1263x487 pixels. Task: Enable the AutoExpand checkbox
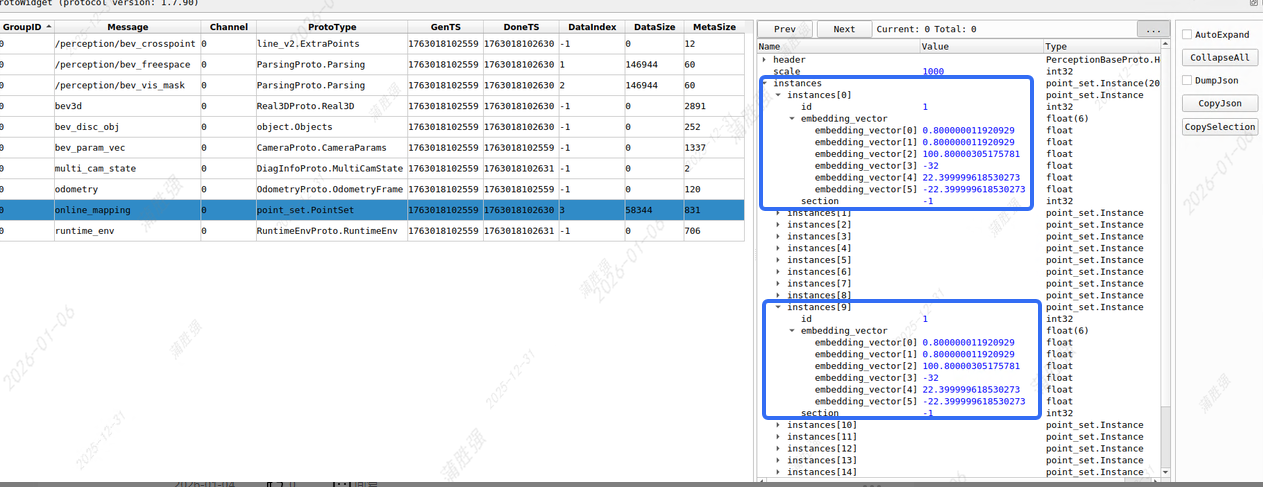click(1187, 35)
